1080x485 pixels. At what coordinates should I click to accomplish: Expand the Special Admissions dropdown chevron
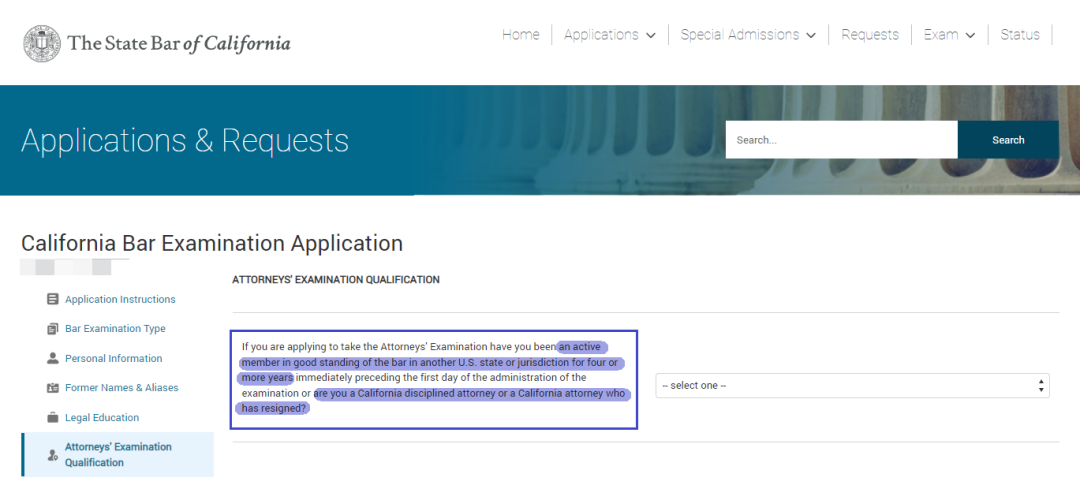tap(811, 36)
